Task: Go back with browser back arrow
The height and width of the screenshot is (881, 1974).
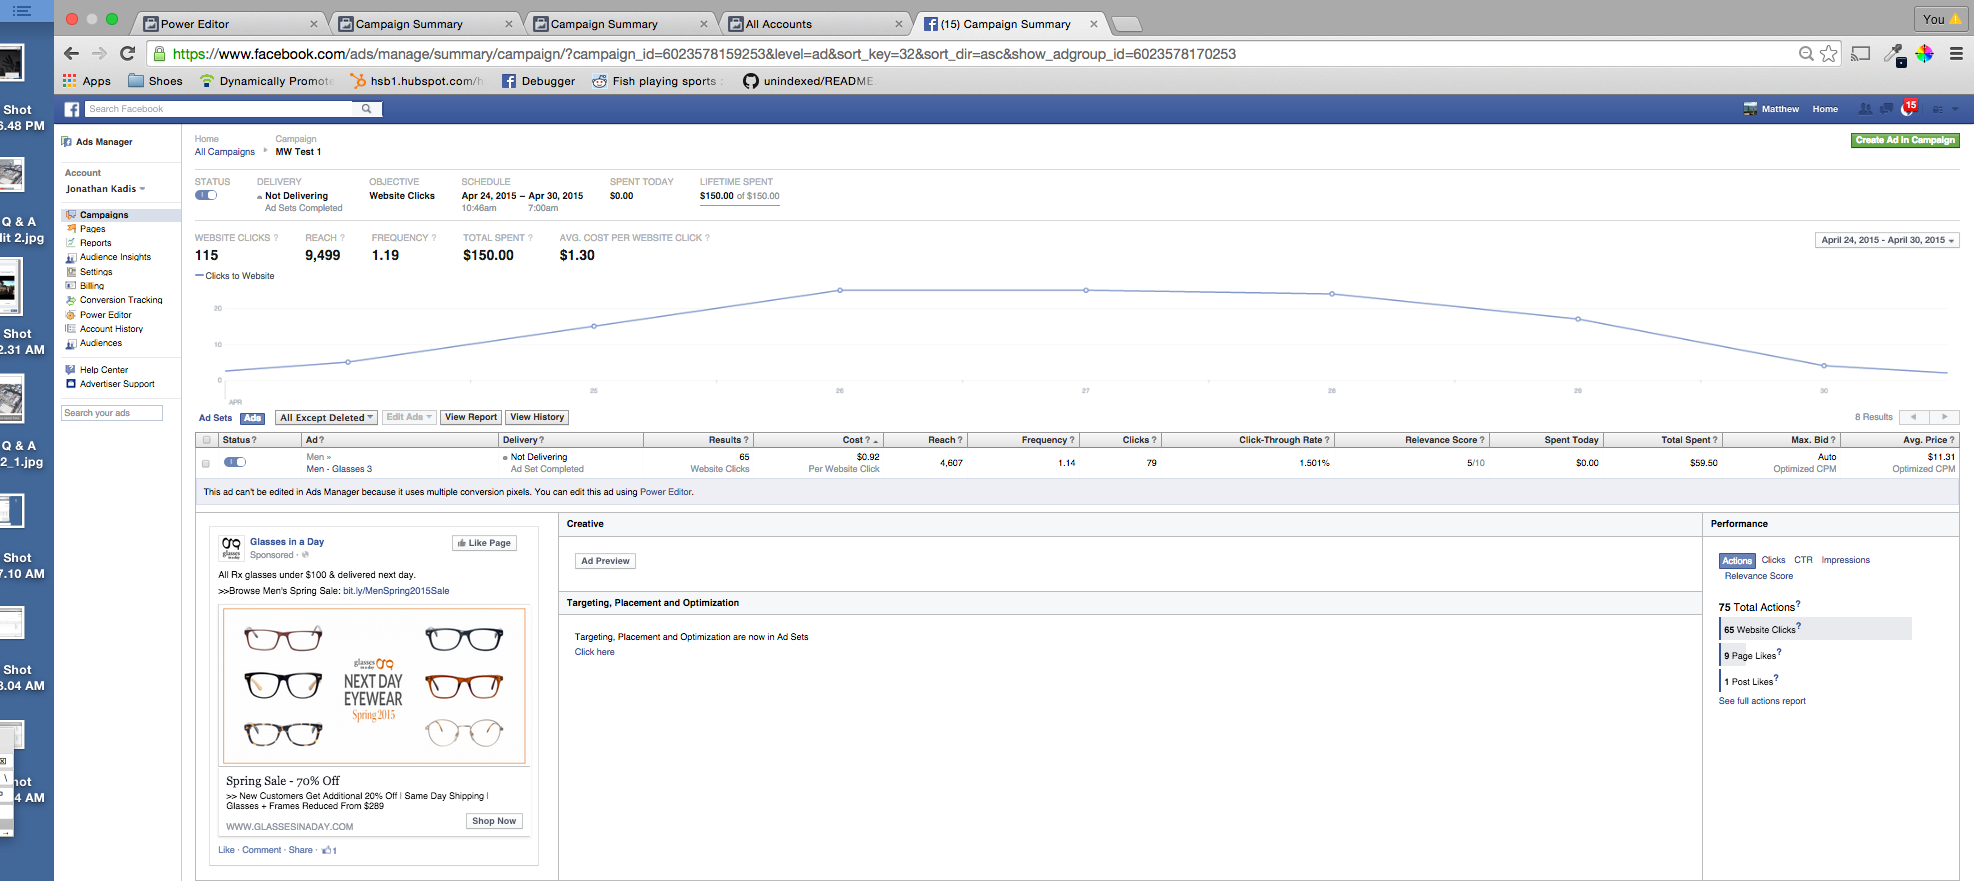Action: point(71,54)
